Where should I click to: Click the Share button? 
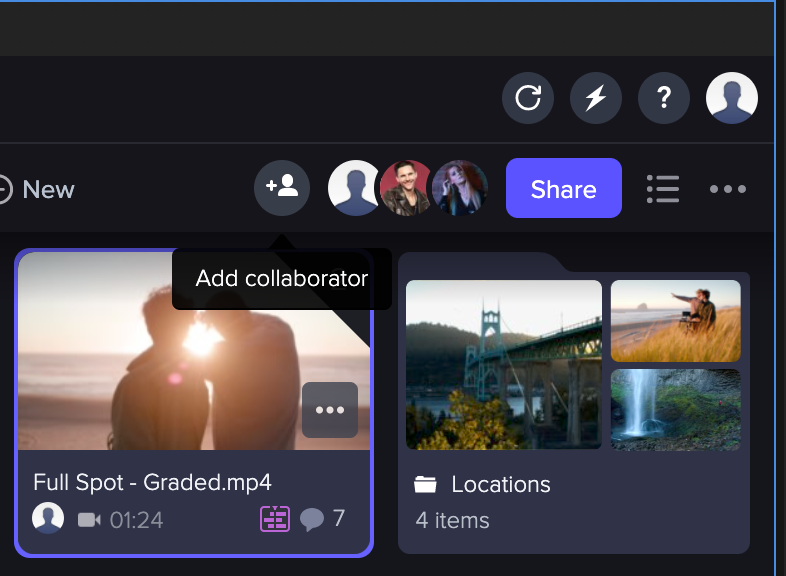tap(564, 188)
